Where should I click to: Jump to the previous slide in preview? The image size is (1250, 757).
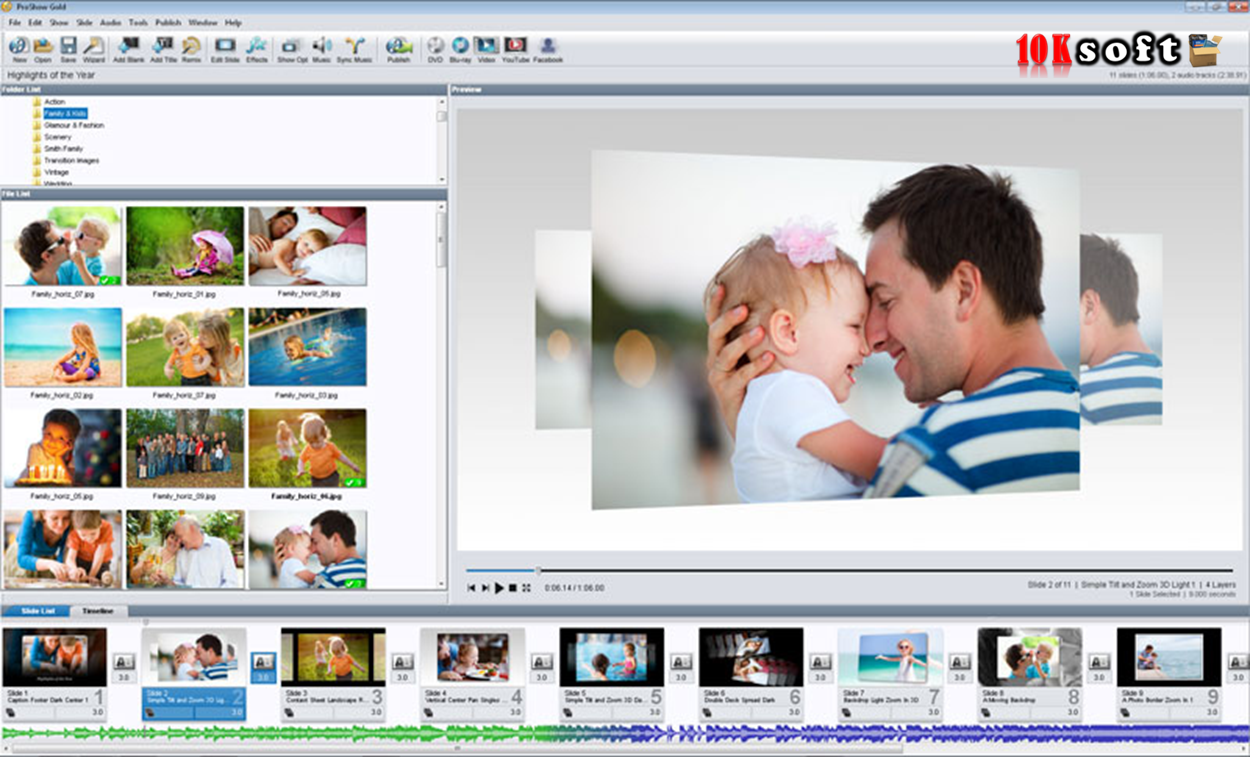[472, 588]
